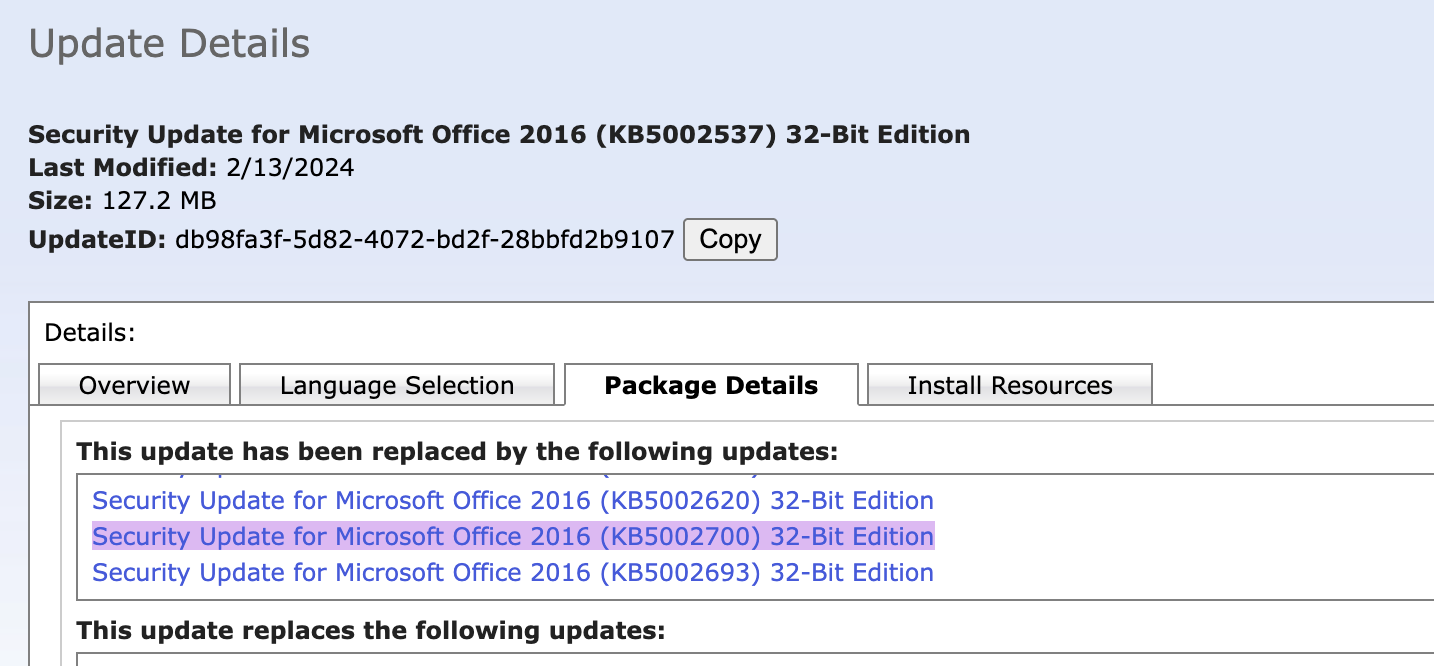Select the Package Details tab

pyautogui.click(x=711, y=385)
